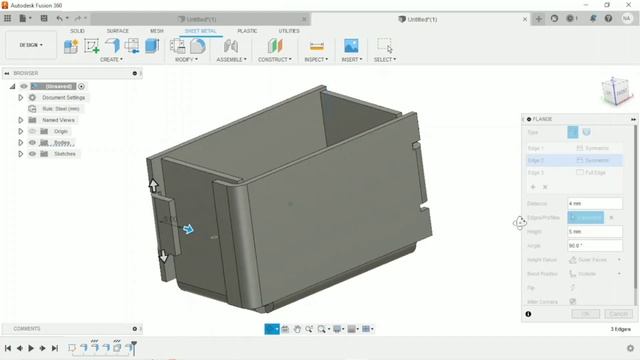This screenshot has height=360, width=640.
Task: Click the Measure icon above Inspect
Action: (x=317, y=46)
